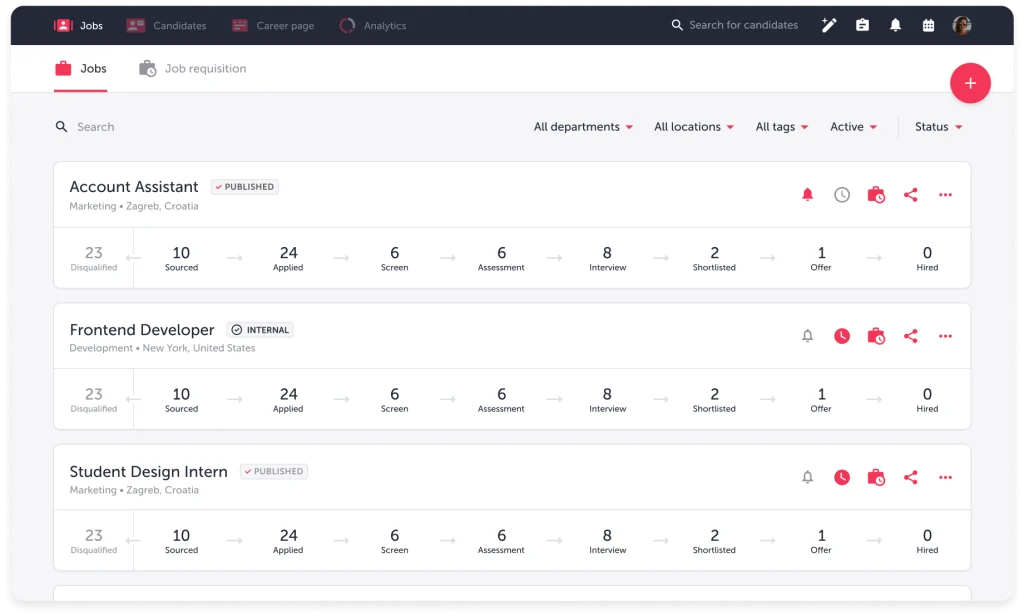Open the All locations filter

tap(694, 126)
